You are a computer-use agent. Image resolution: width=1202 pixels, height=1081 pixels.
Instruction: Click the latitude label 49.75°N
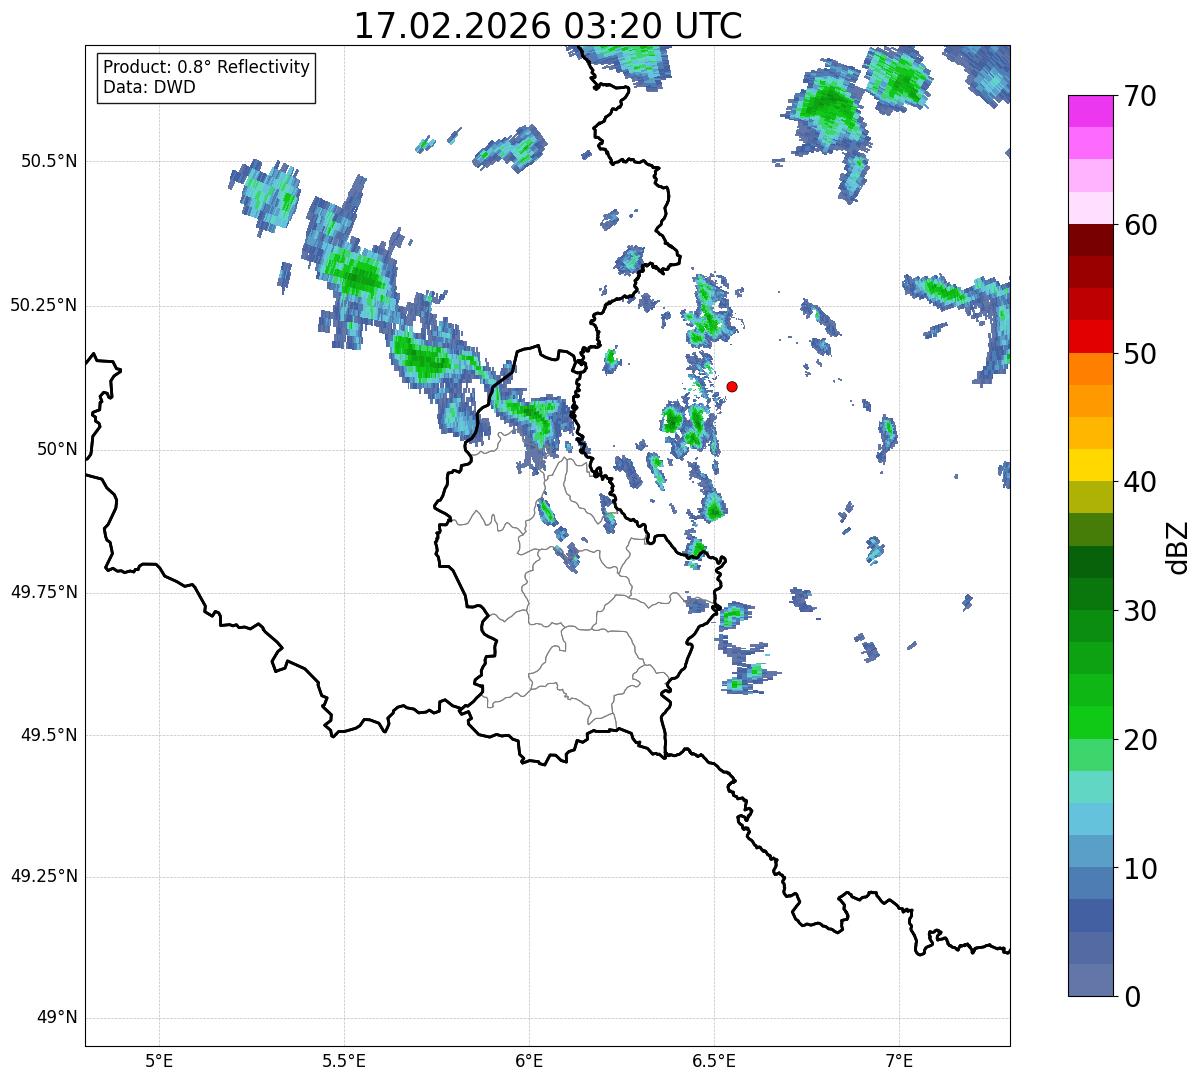point(43,592)
